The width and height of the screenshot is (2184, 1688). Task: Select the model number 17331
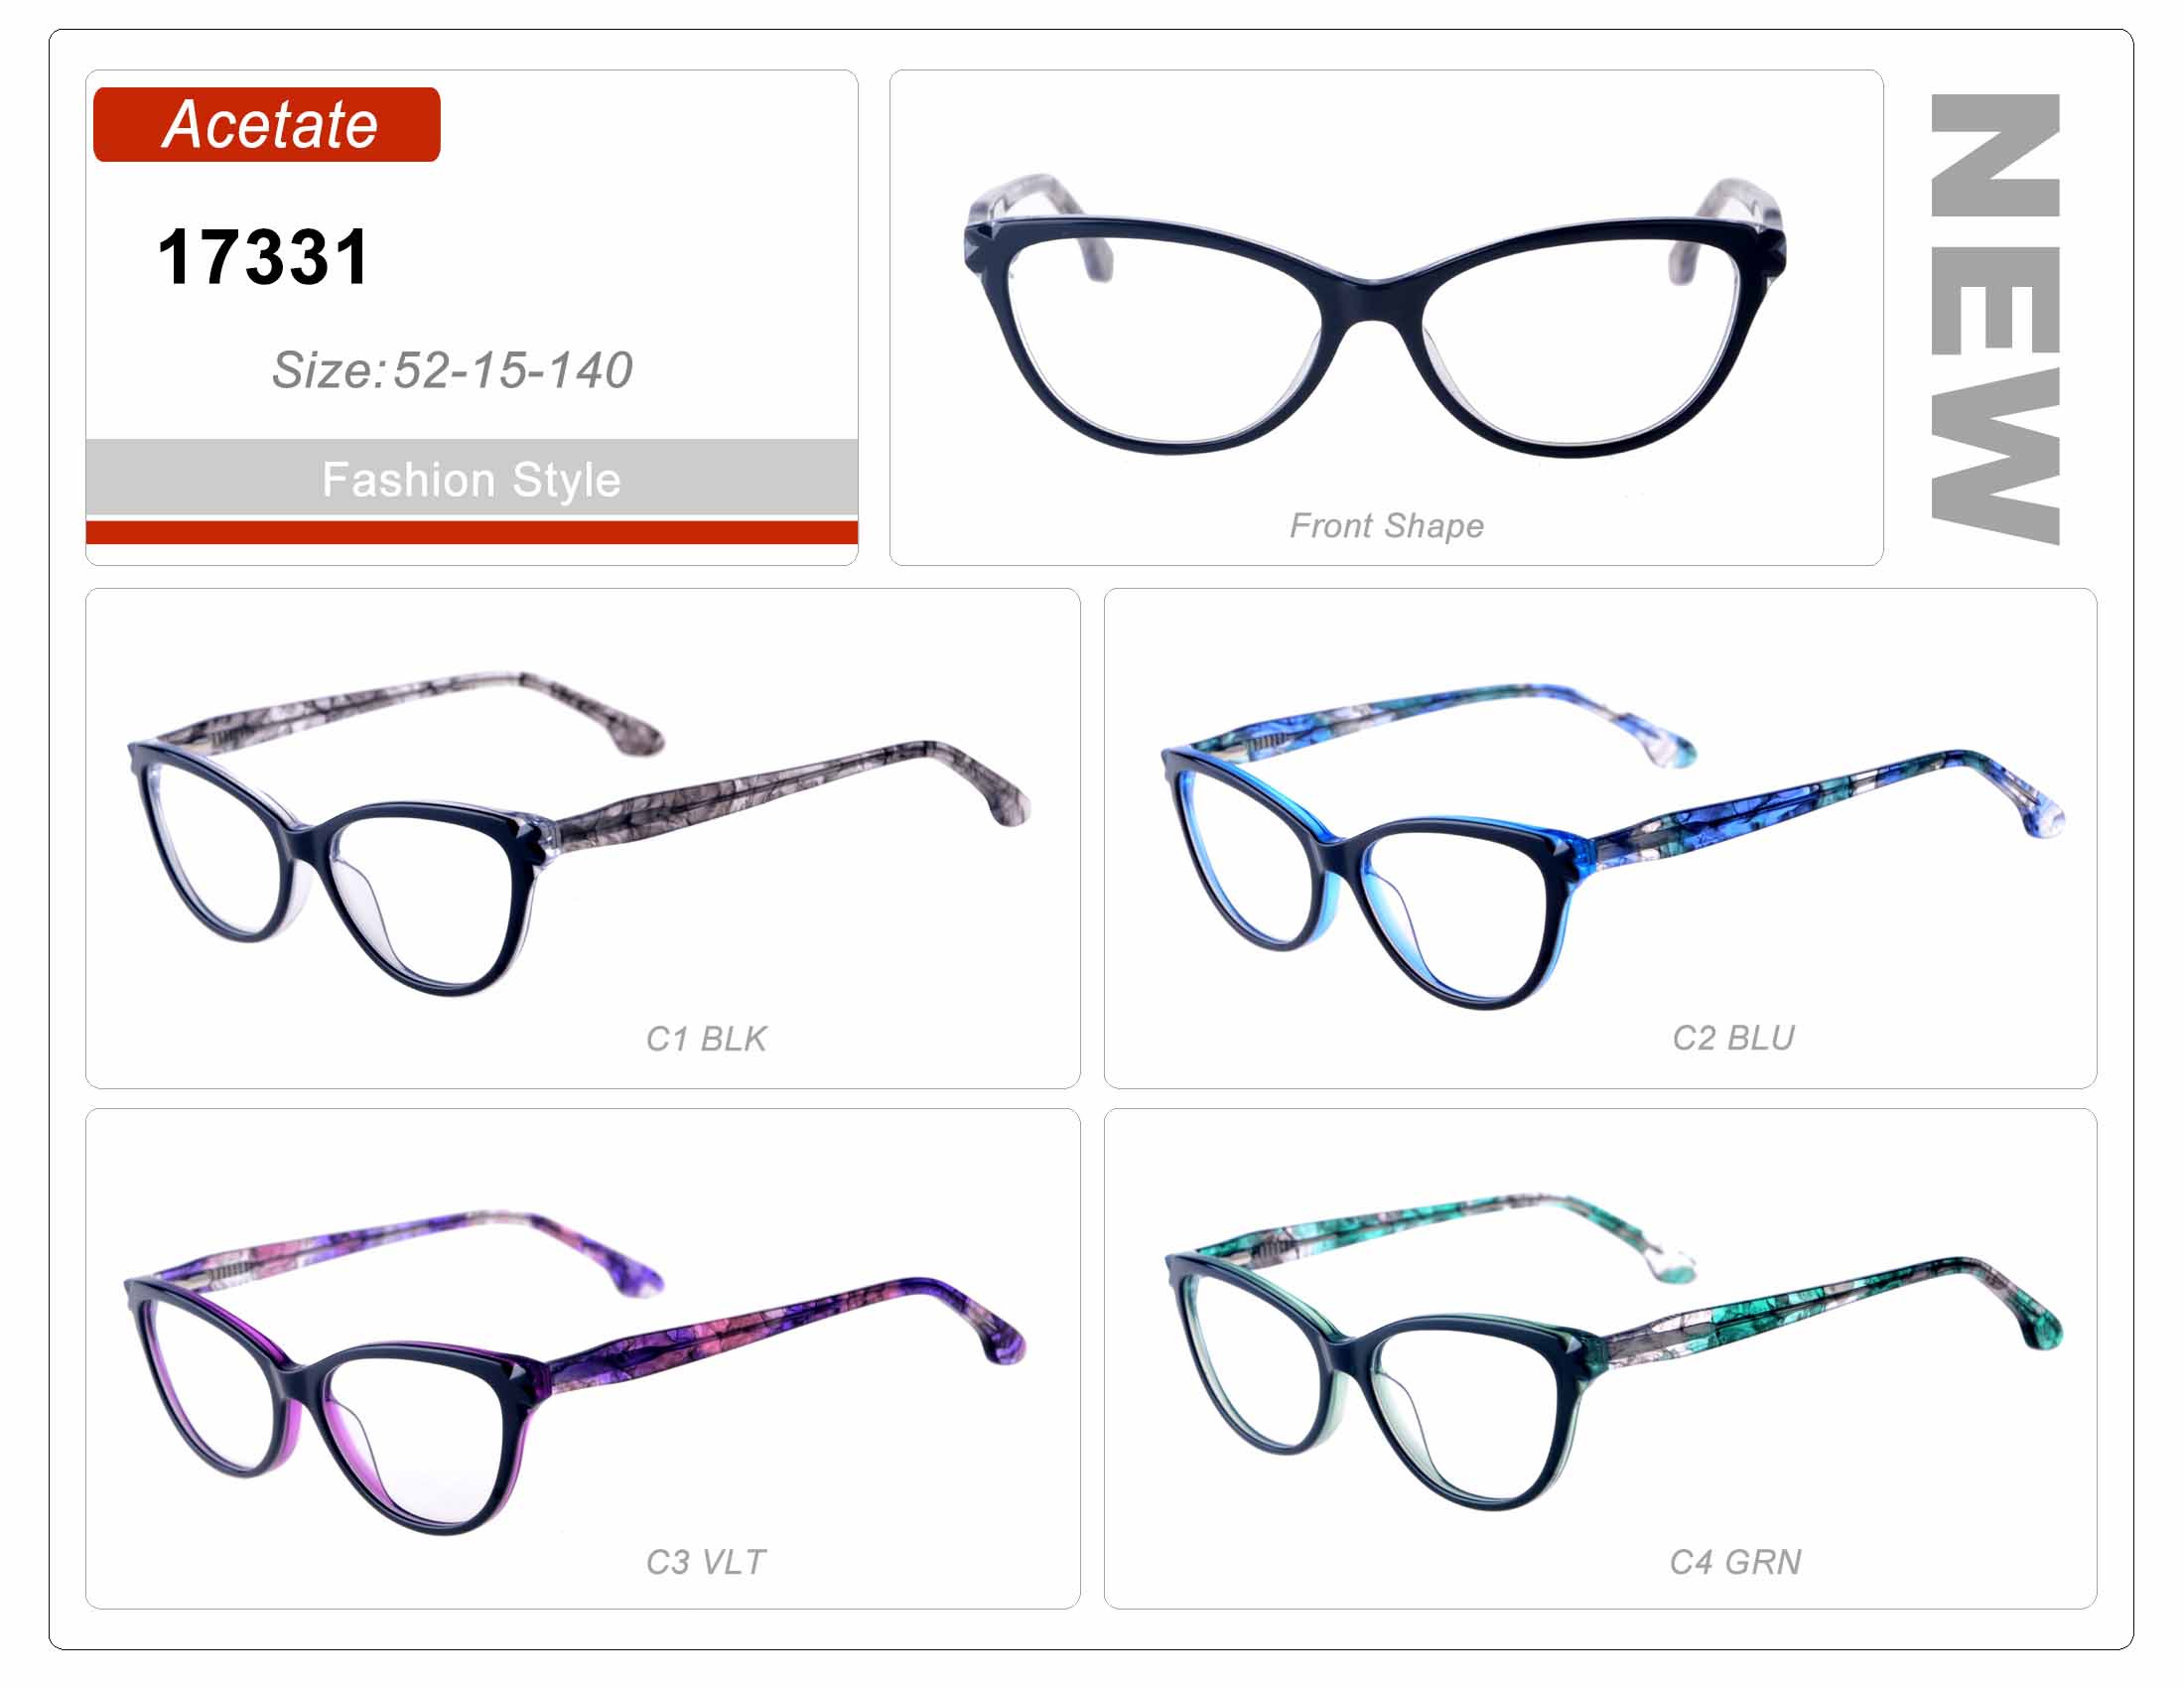264,257
